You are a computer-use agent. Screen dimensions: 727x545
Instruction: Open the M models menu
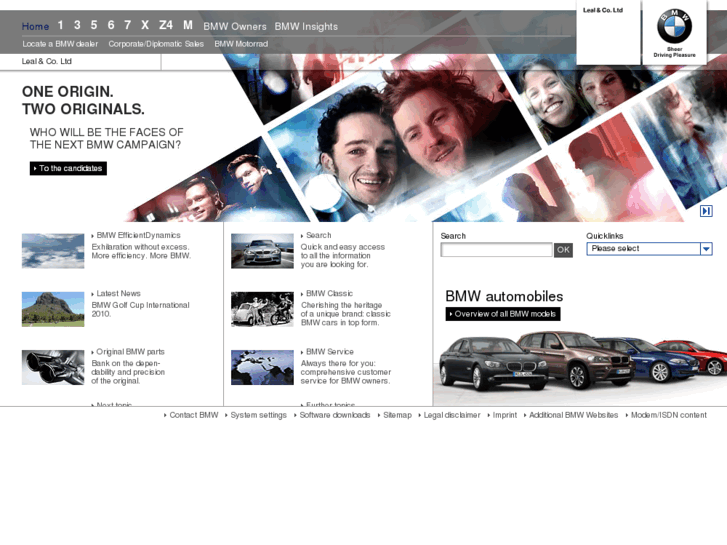tap(188, 25)
